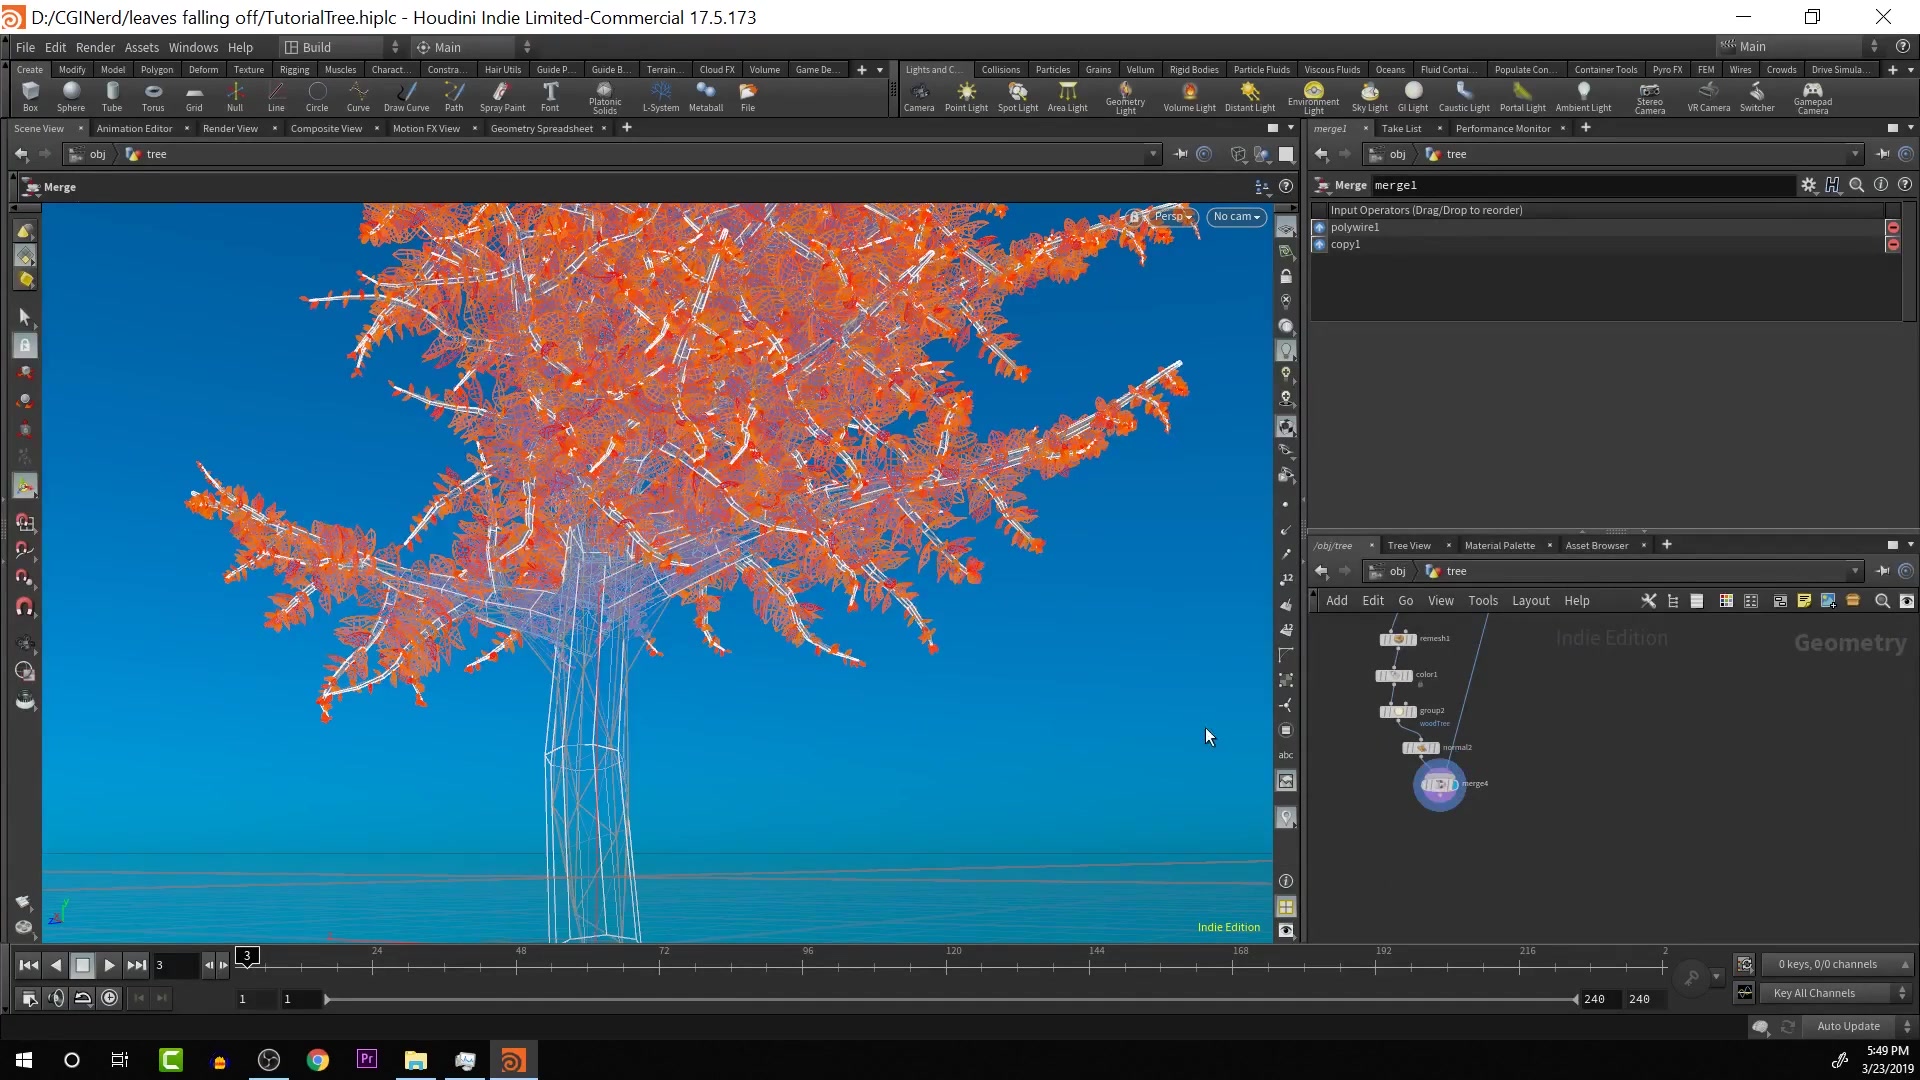Open the Geometry Spreadsheet pane tab
The width and height of the screenshot is (1920, 1080).
(543, 128)
